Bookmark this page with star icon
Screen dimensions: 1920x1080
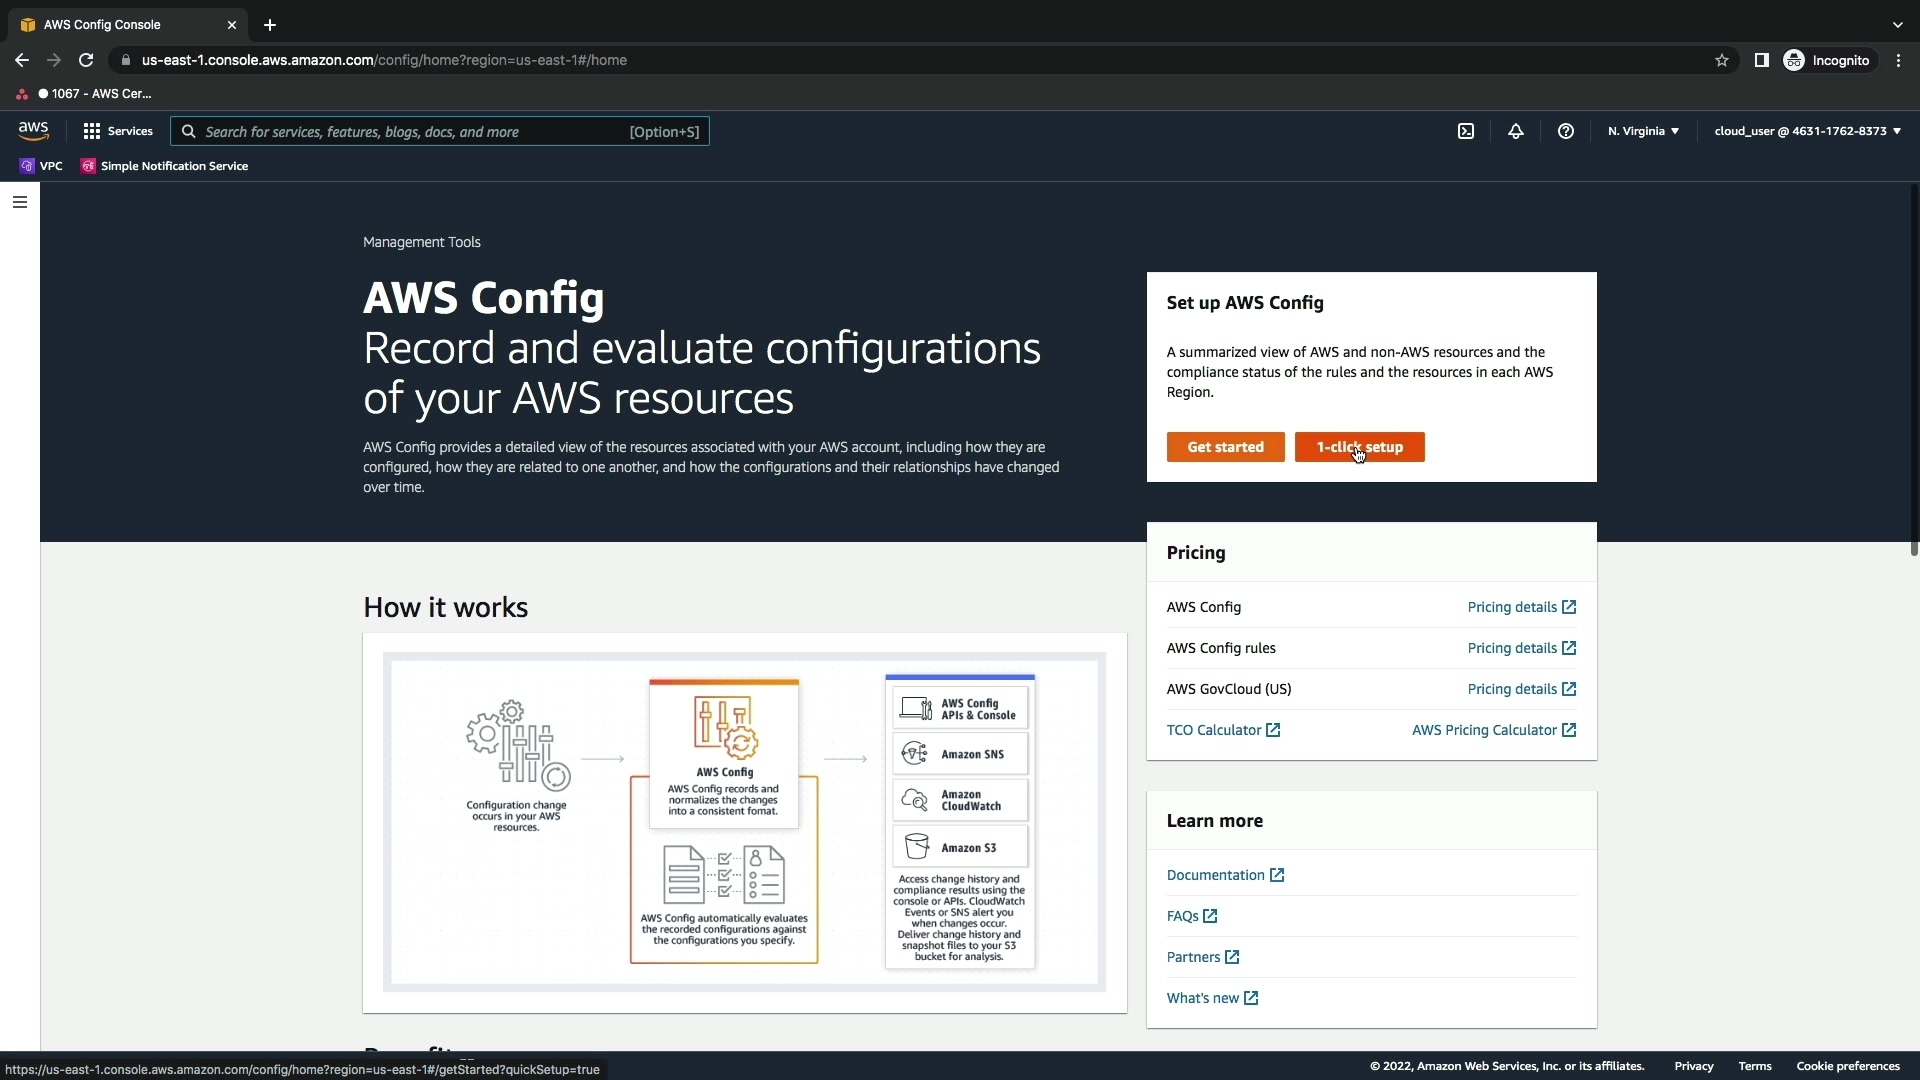coord(1722,60)
